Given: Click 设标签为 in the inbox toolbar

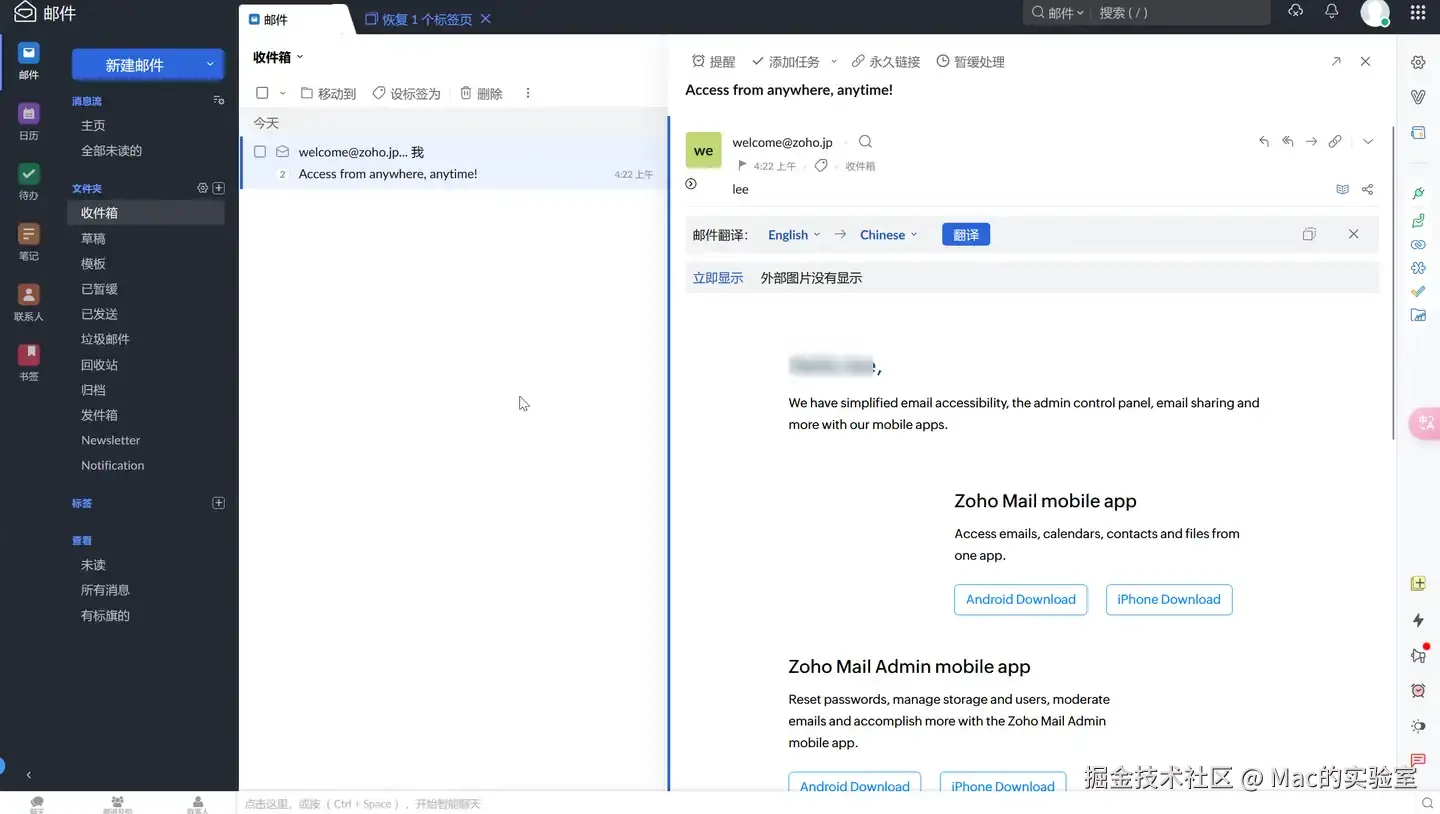Looking at the screenshot, I should tap(406, 93).
